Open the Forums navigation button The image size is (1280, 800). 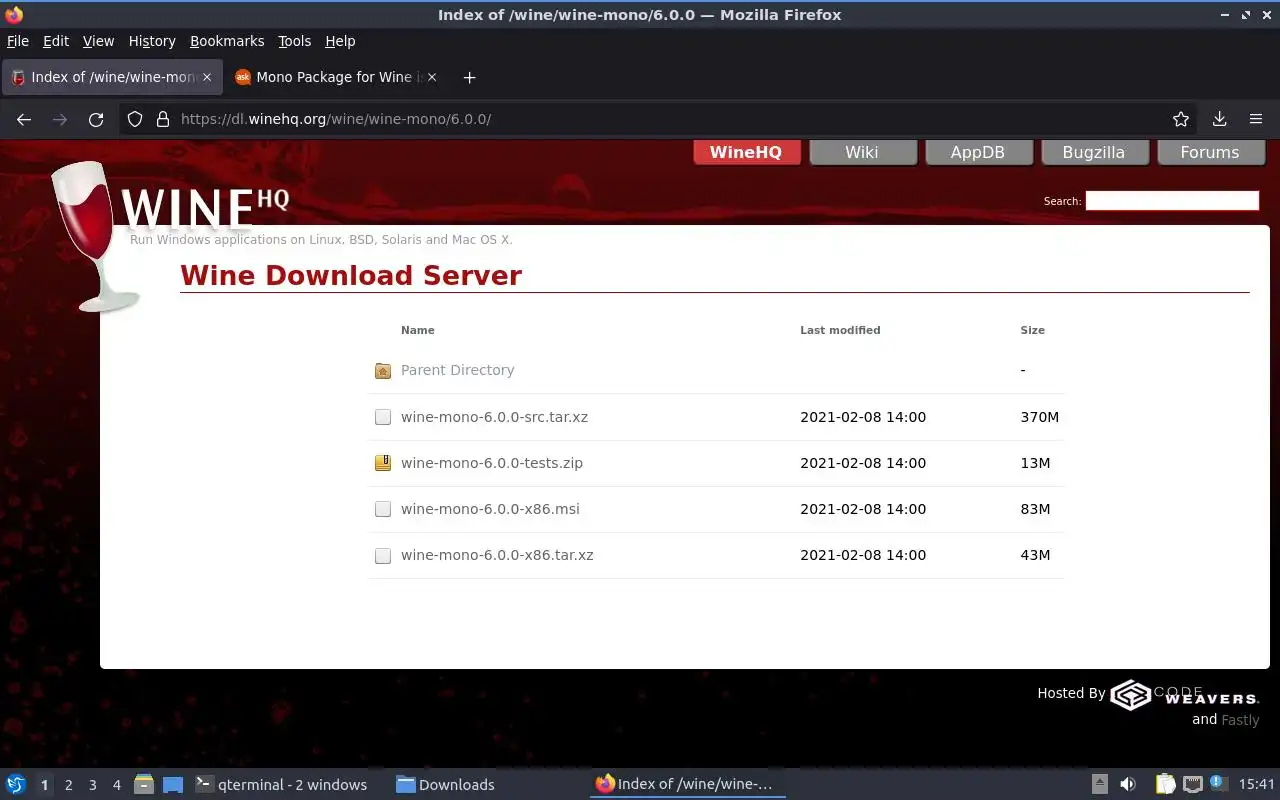click(x=1210, y=152)
